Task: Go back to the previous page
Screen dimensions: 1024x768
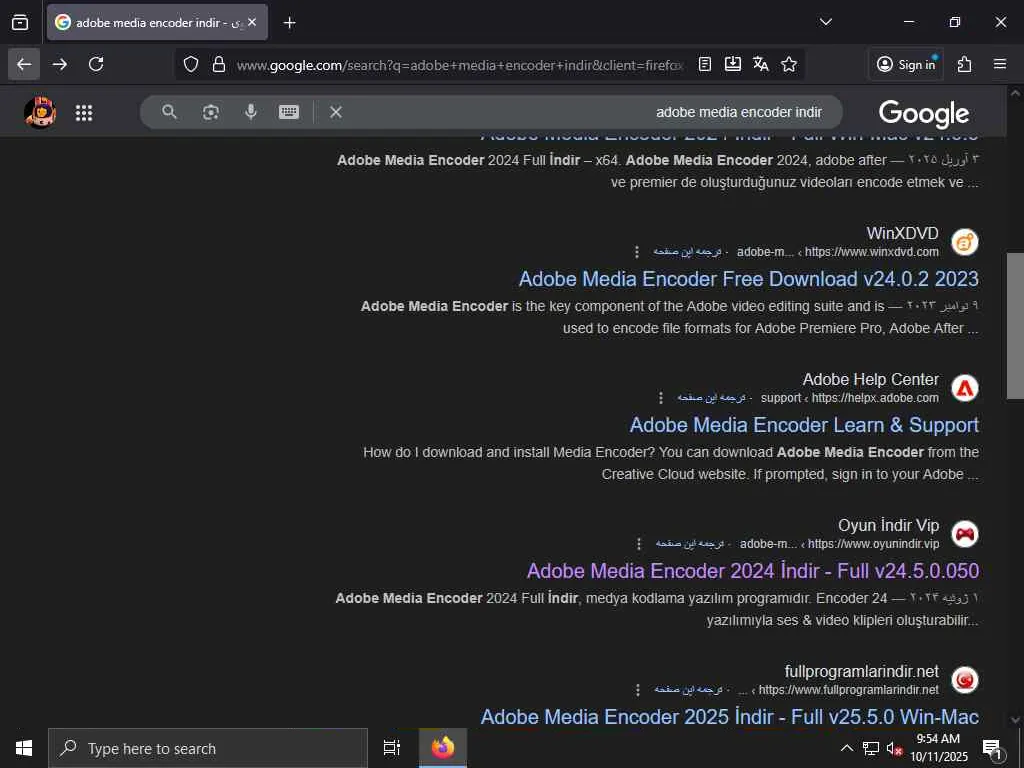Action: [x=24, y=64]
